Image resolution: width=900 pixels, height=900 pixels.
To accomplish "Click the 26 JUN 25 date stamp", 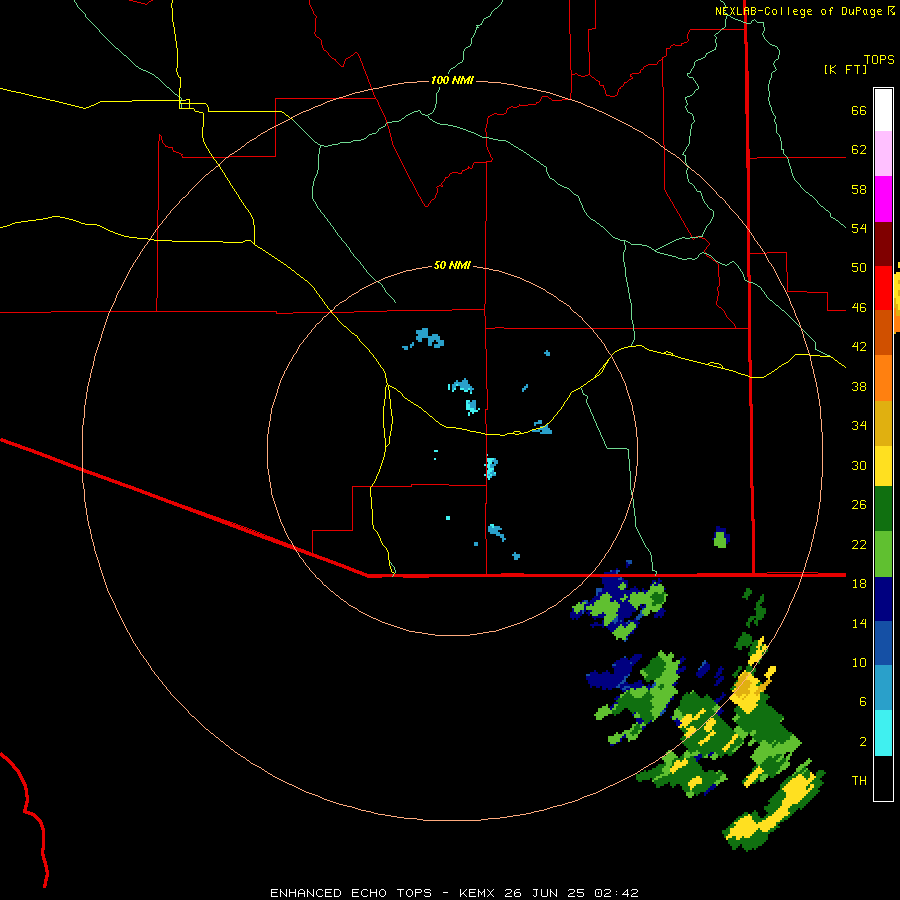I will [544, 893].
